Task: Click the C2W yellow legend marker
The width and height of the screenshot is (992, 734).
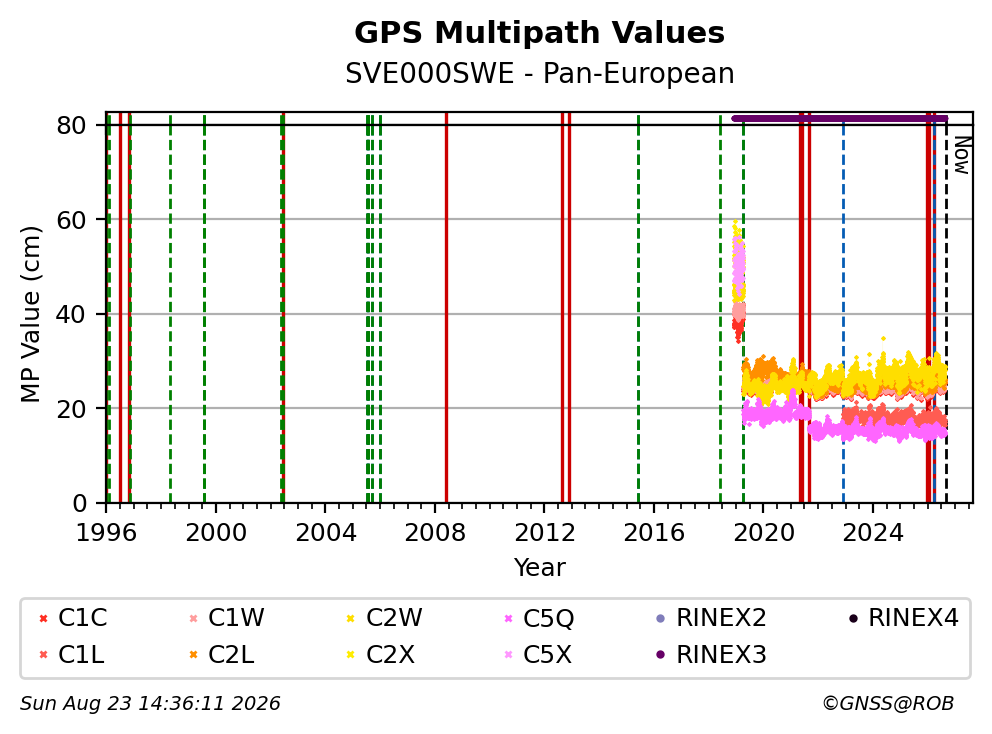Action: click(x=350, y=618)
